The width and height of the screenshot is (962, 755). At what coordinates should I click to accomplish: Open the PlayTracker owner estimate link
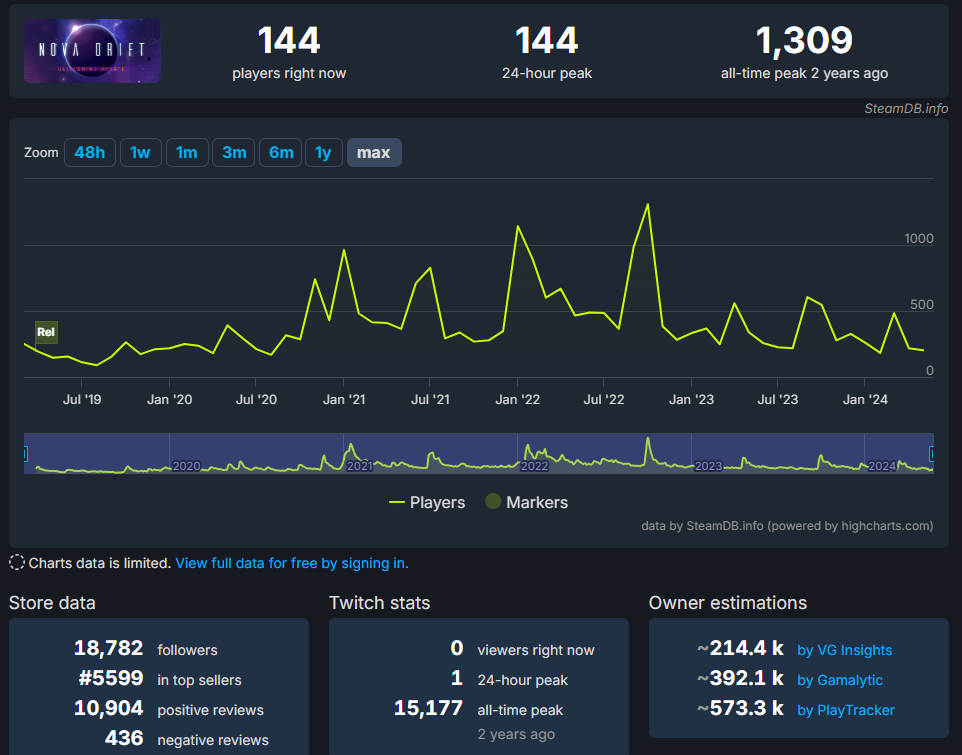pyautogui.click(x=845, y=710)
